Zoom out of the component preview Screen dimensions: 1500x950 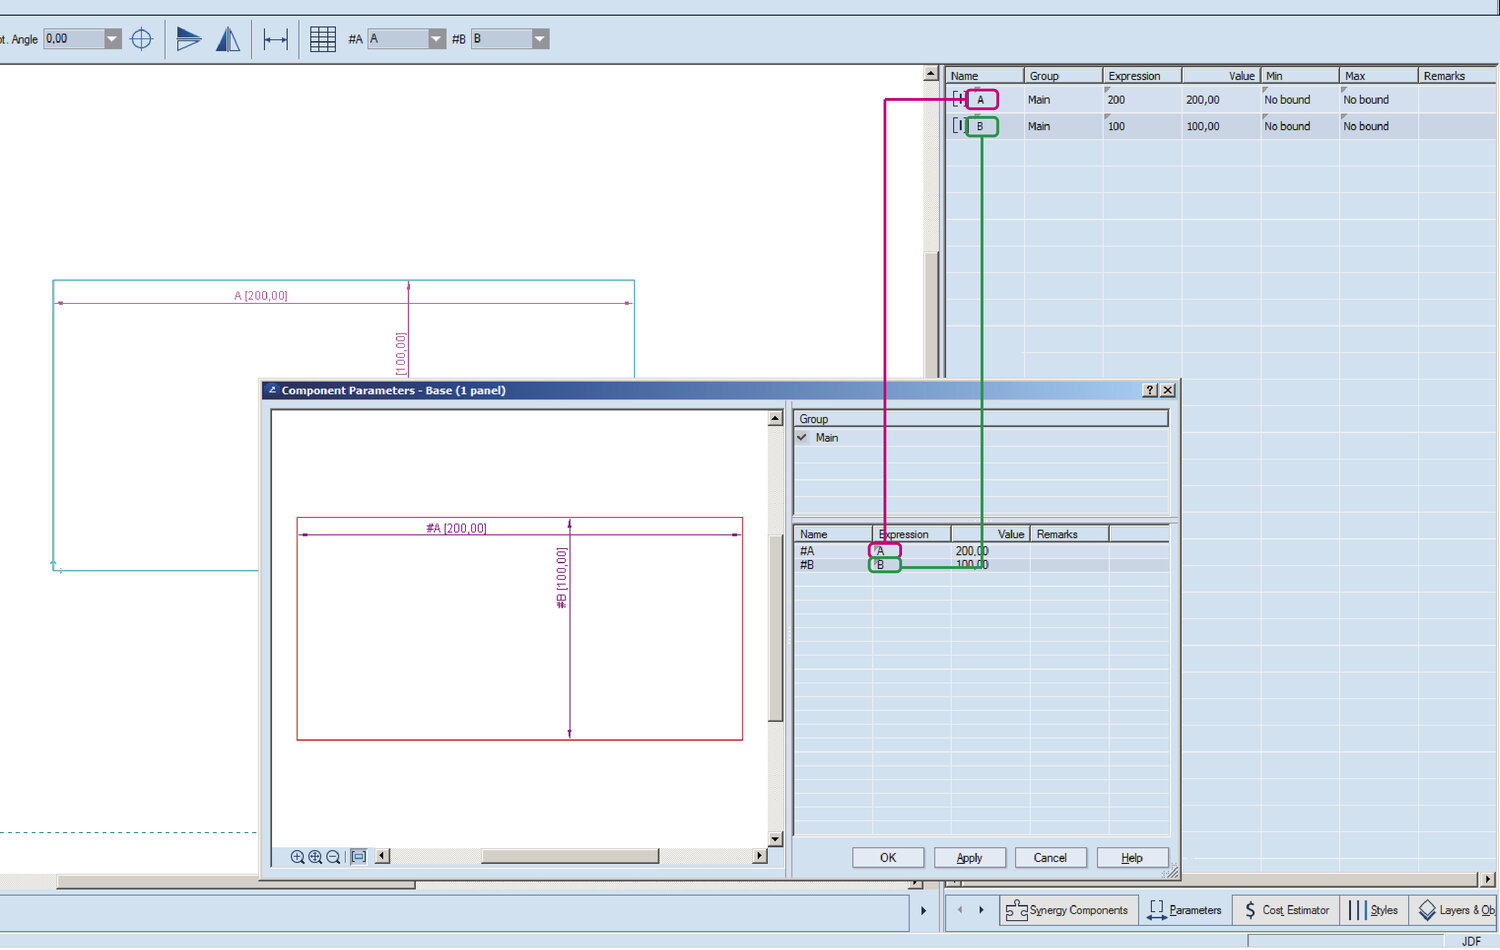point(333,857)
